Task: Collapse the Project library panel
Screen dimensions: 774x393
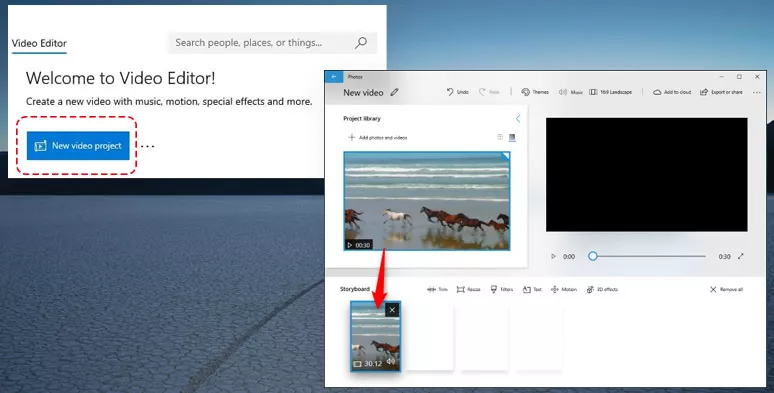Action: [x=518, y=118]
